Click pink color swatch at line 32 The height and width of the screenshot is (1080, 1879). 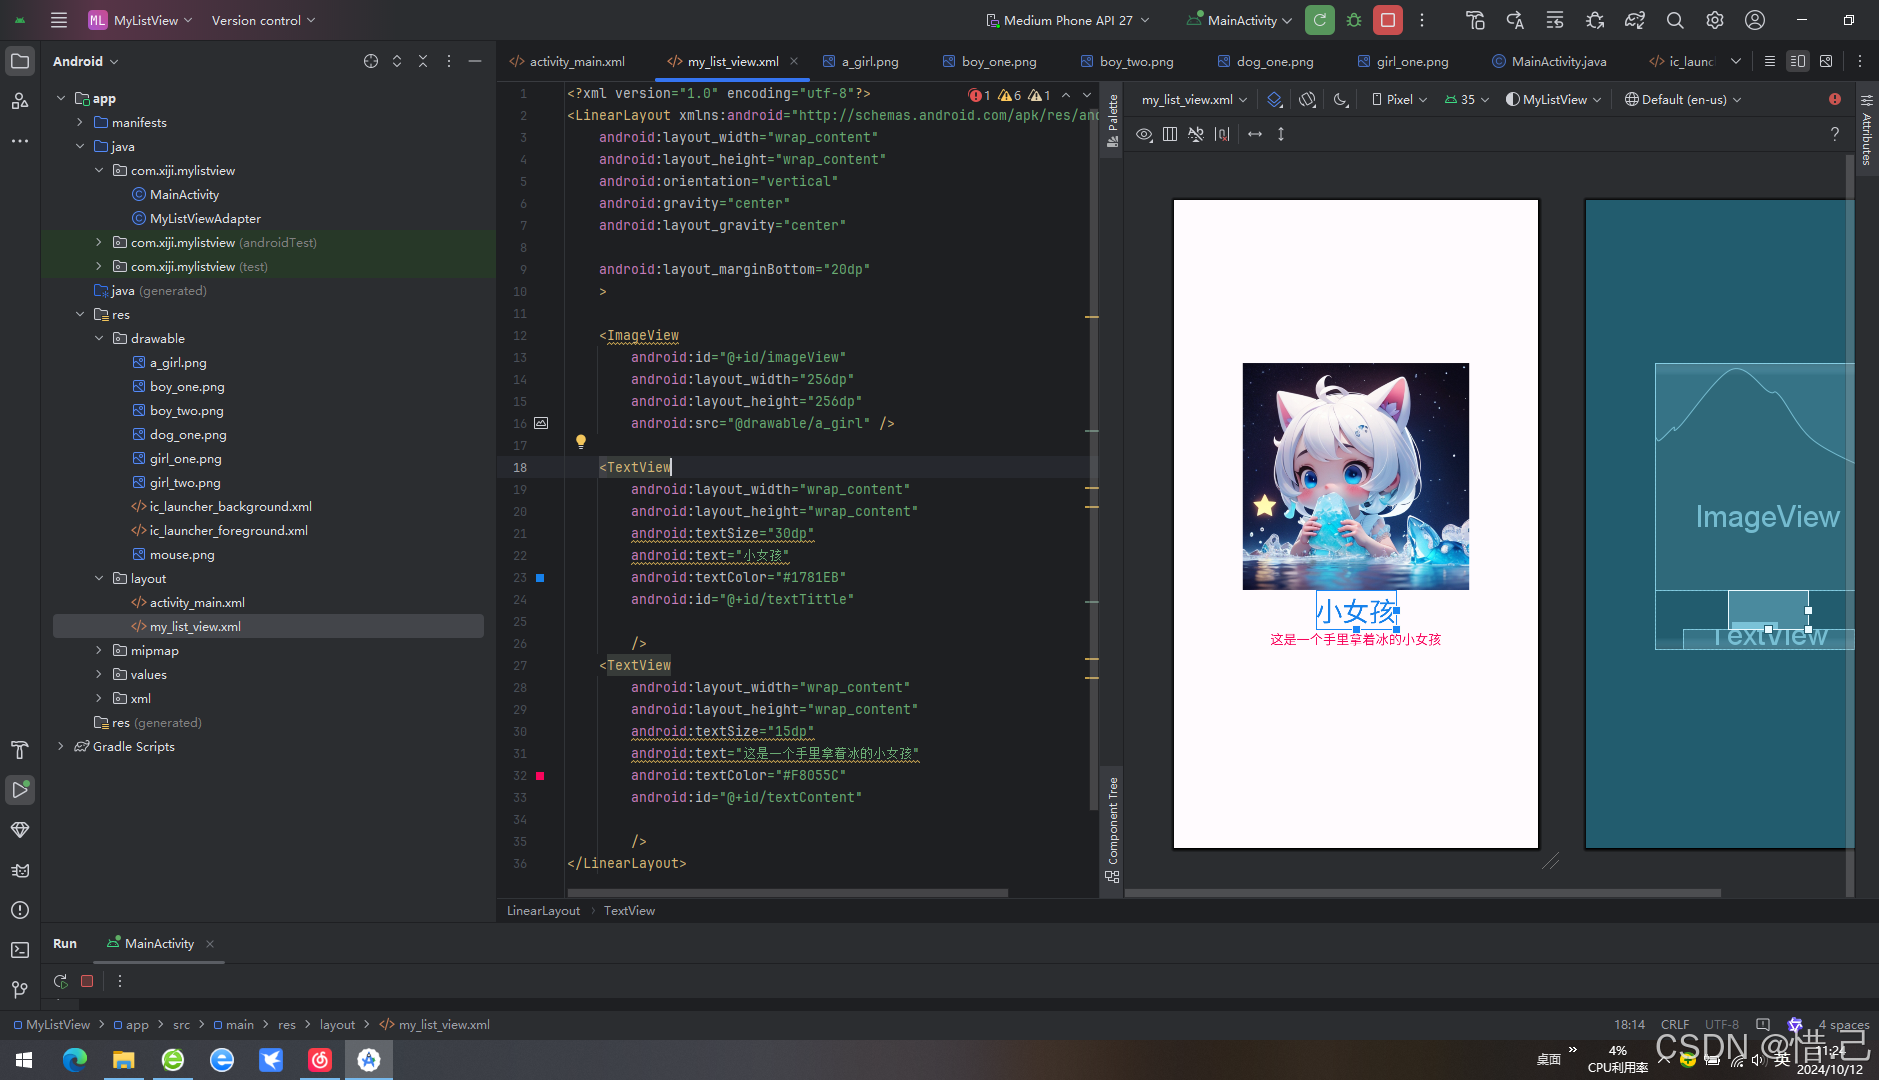pos(540,775)
